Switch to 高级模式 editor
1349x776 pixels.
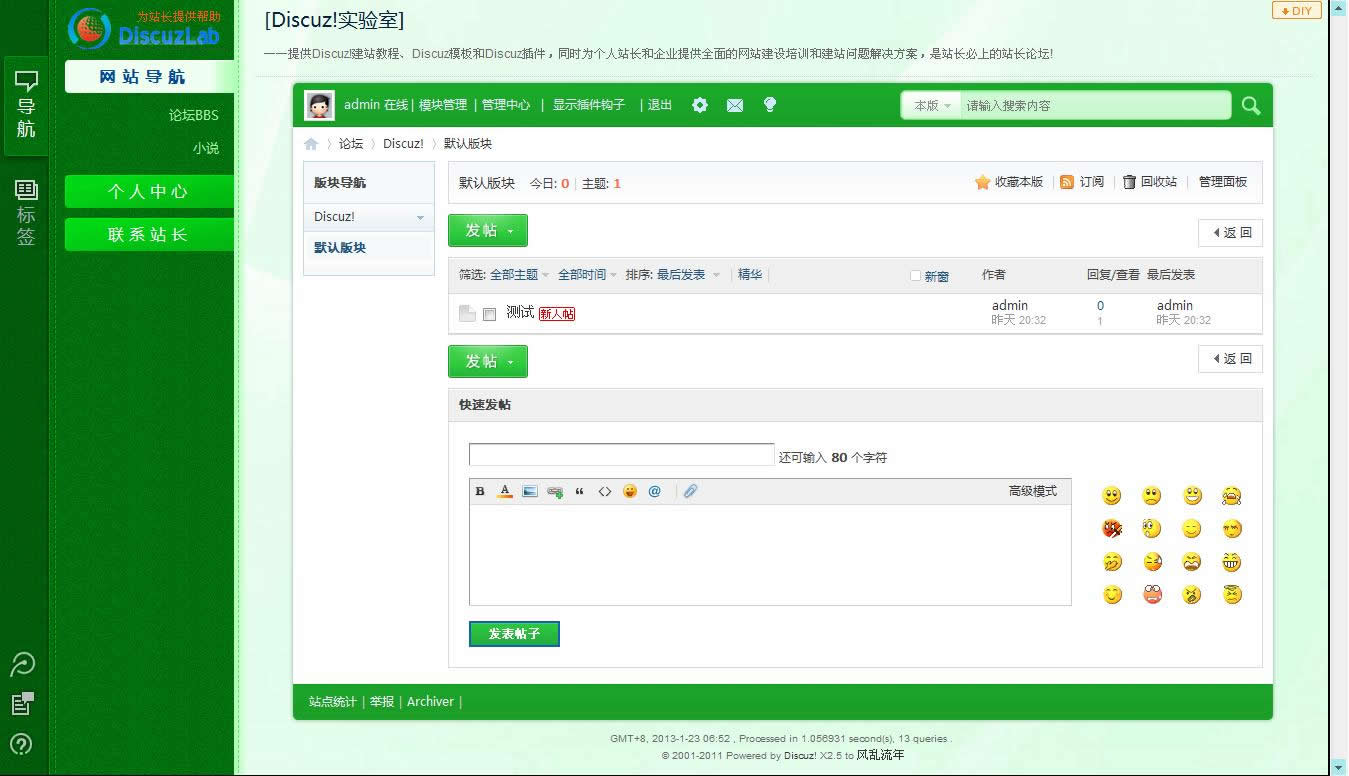click(1033, 491)
